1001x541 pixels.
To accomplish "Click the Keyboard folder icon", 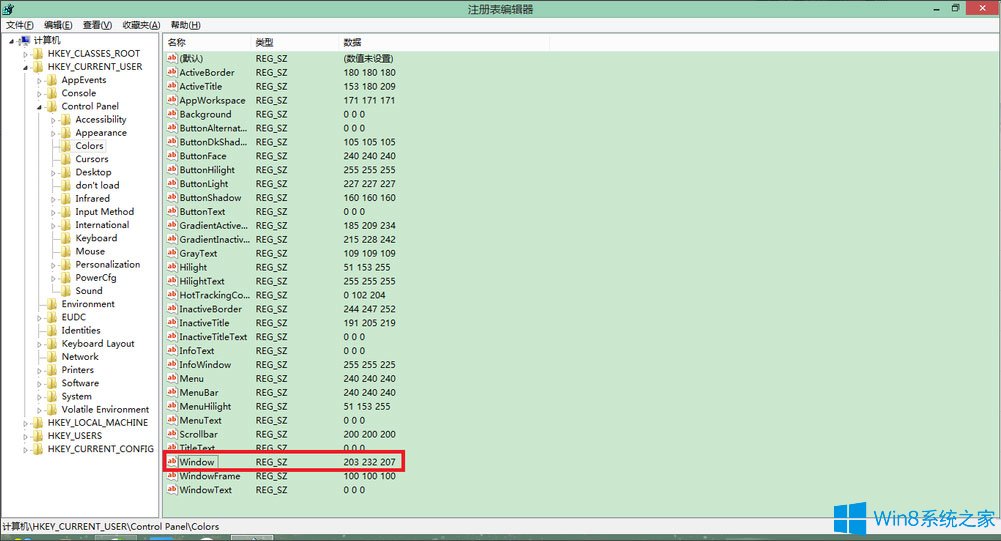I will coord(66,238).
